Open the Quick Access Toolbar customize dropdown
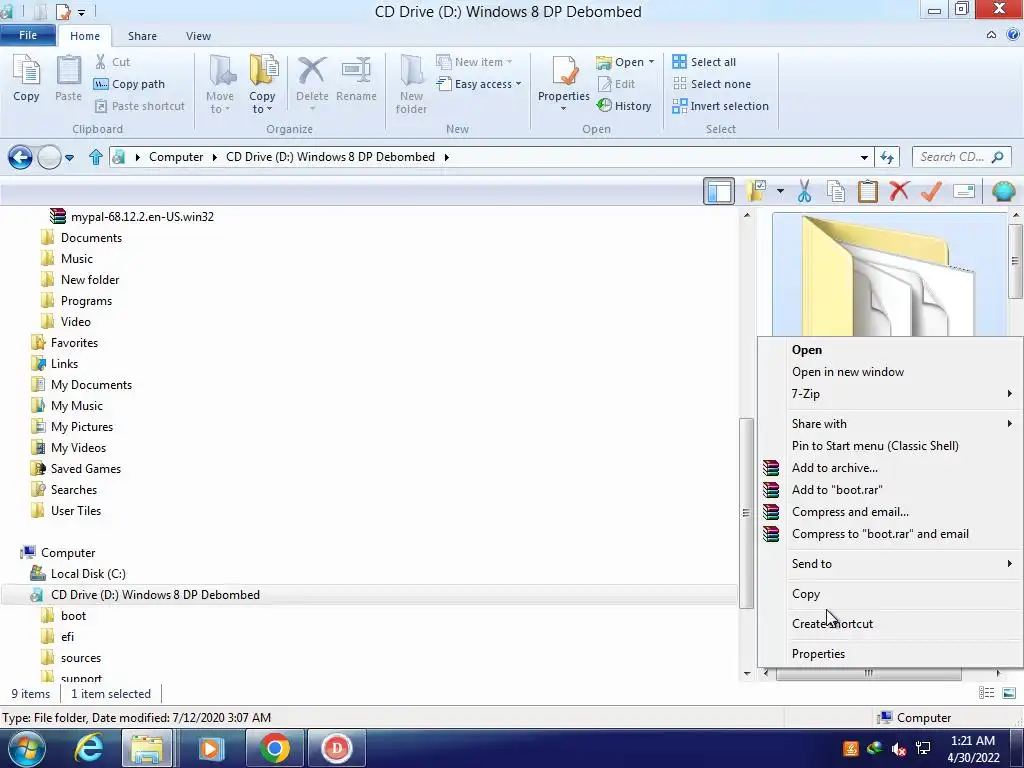 pos(81,12)
